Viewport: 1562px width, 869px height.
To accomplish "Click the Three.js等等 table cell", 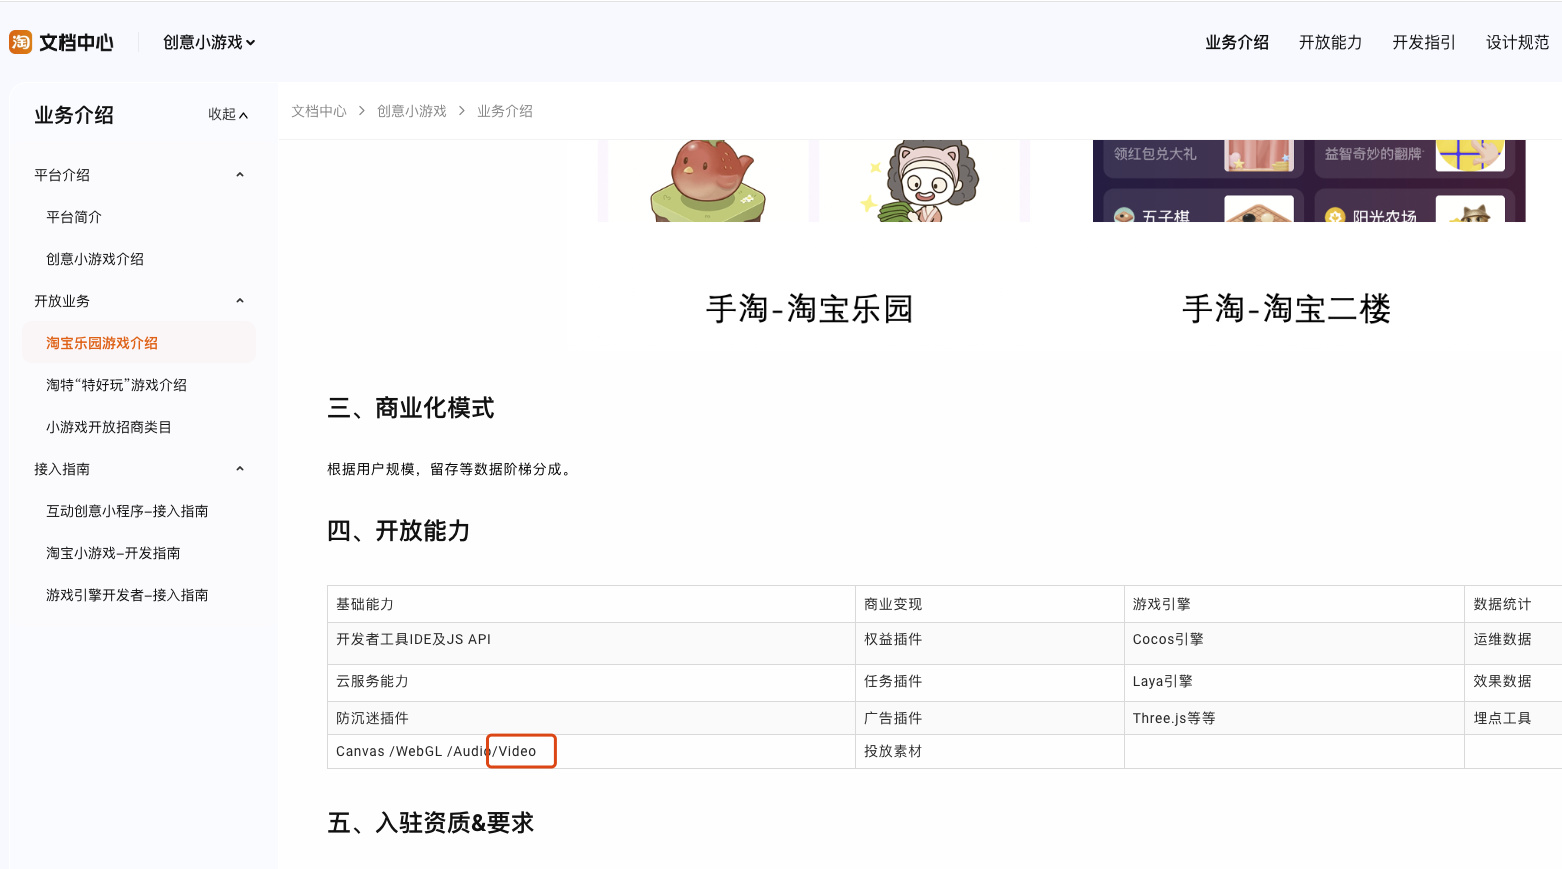I will (1294, 718).
